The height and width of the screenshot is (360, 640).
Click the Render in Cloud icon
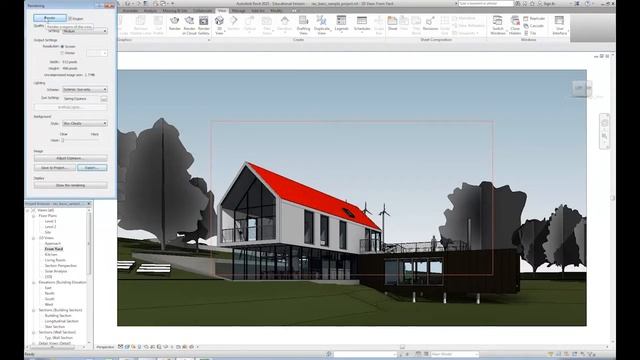coord(189,25)
